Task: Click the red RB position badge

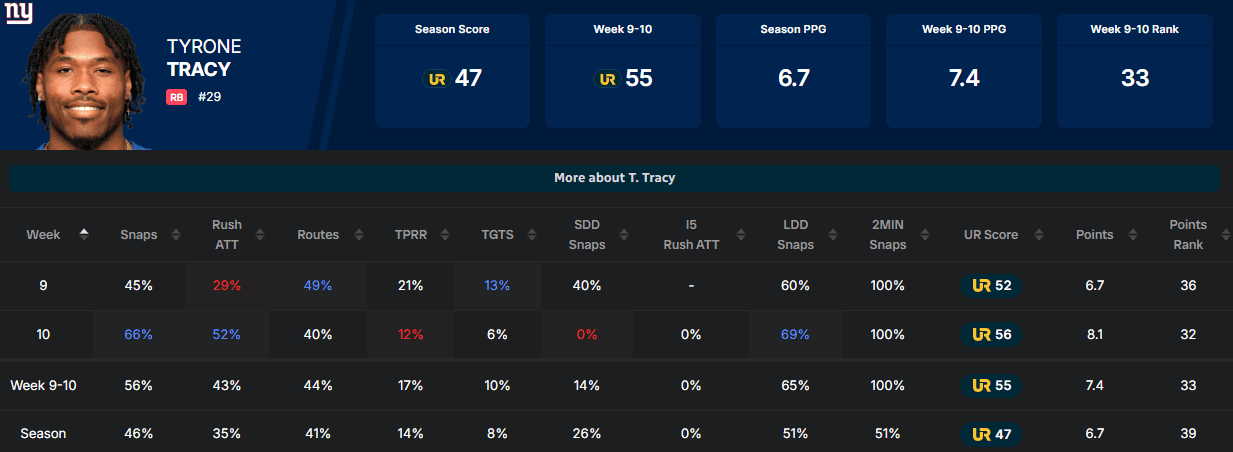Action: point(177,98)
